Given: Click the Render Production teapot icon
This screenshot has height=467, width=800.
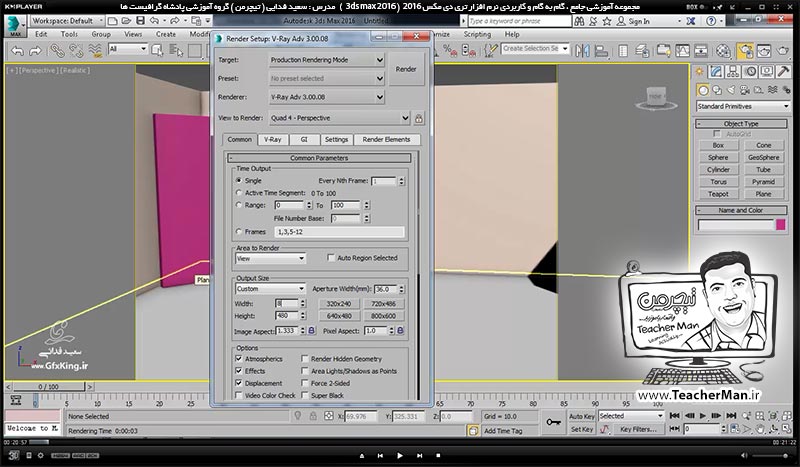Looking at the screenshot, I should (783, 51).
